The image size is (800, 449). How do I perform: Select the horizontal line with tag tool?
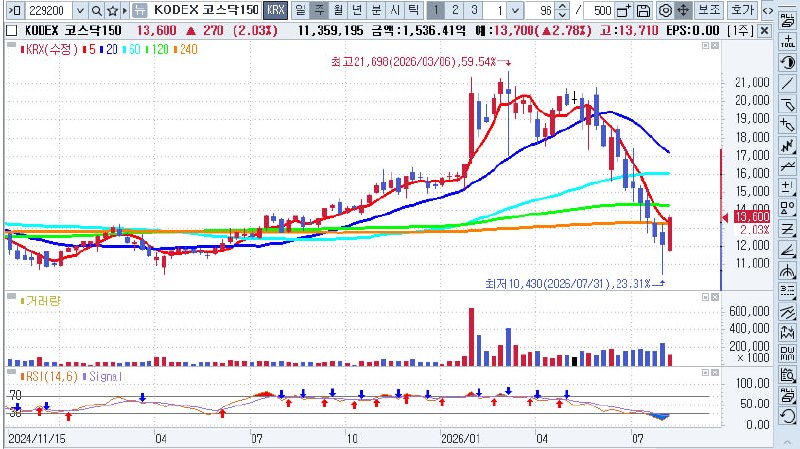787,104
